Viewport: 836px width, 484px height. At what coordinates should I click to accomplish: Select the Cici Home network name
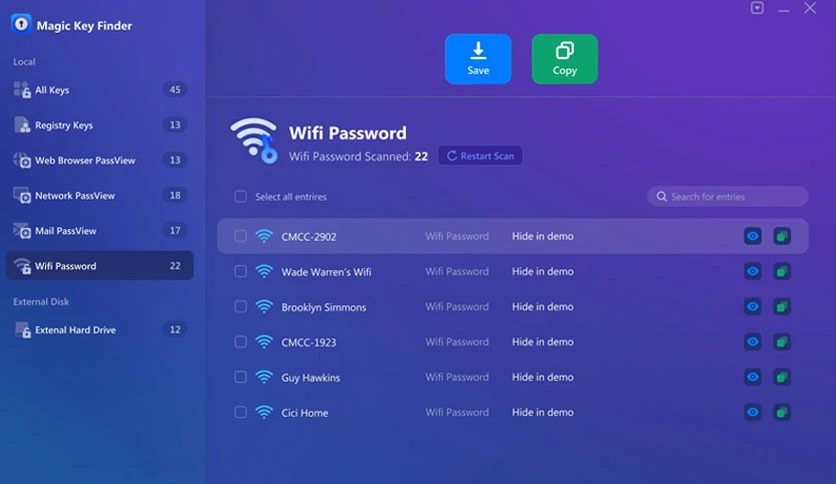(x=304, y=413)
